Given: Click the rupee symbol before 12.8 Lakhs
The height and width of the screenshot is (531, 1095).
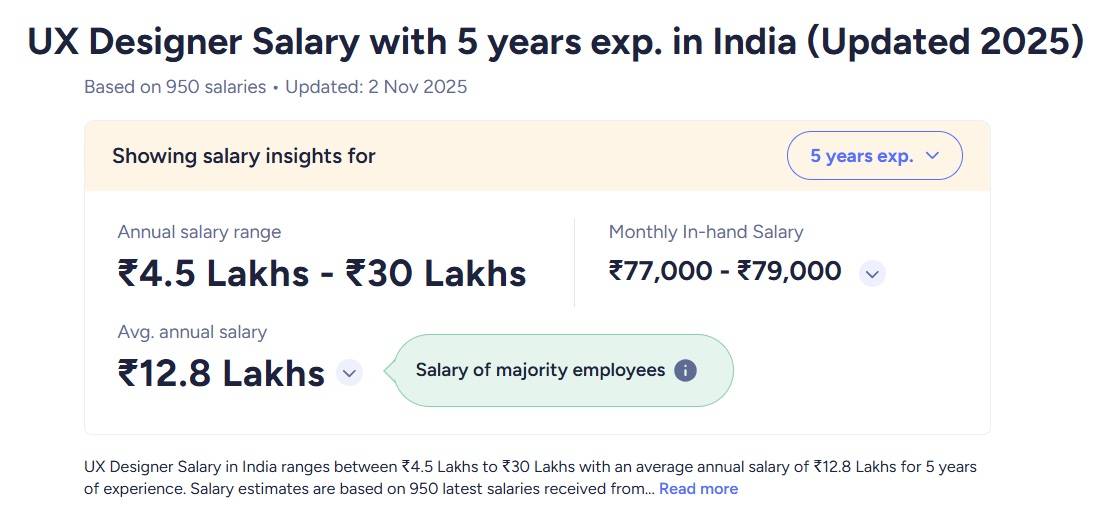Looking at the screenshot, I should coord(127,373).
